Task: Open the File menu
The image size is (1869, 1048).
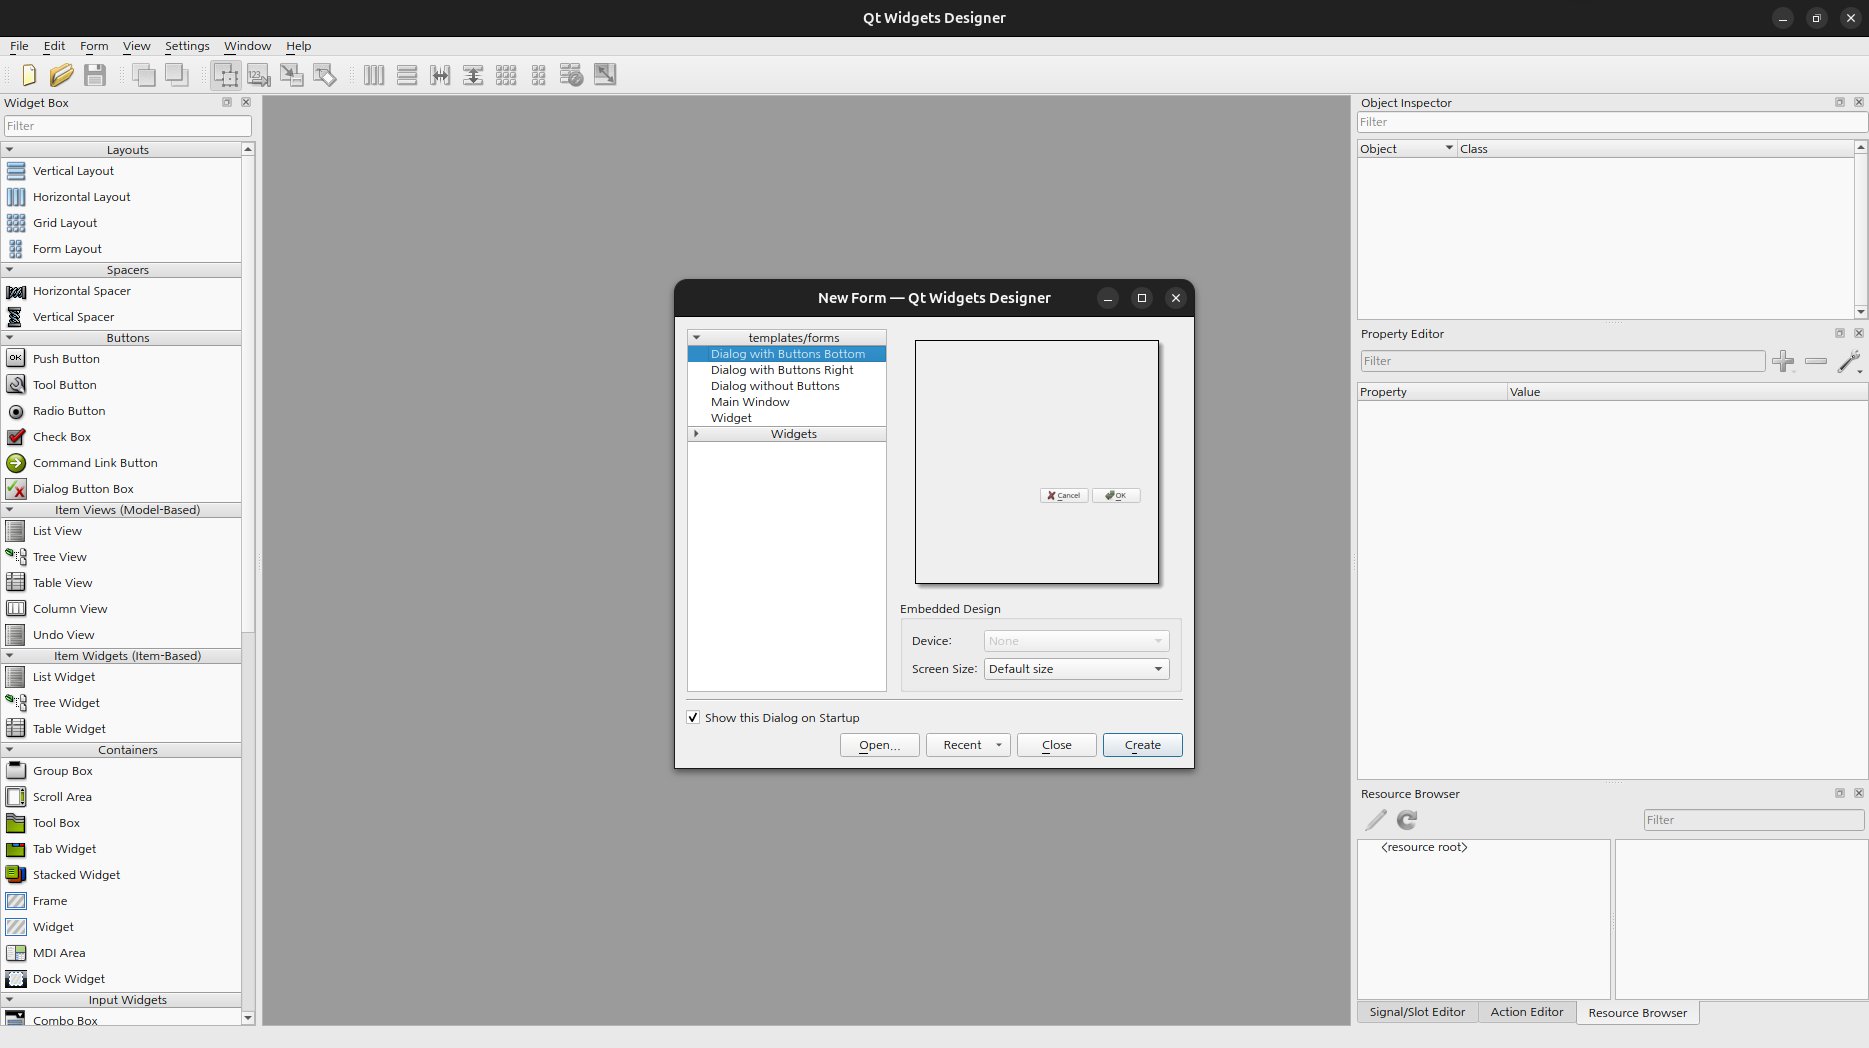Action: pos(19,46)
